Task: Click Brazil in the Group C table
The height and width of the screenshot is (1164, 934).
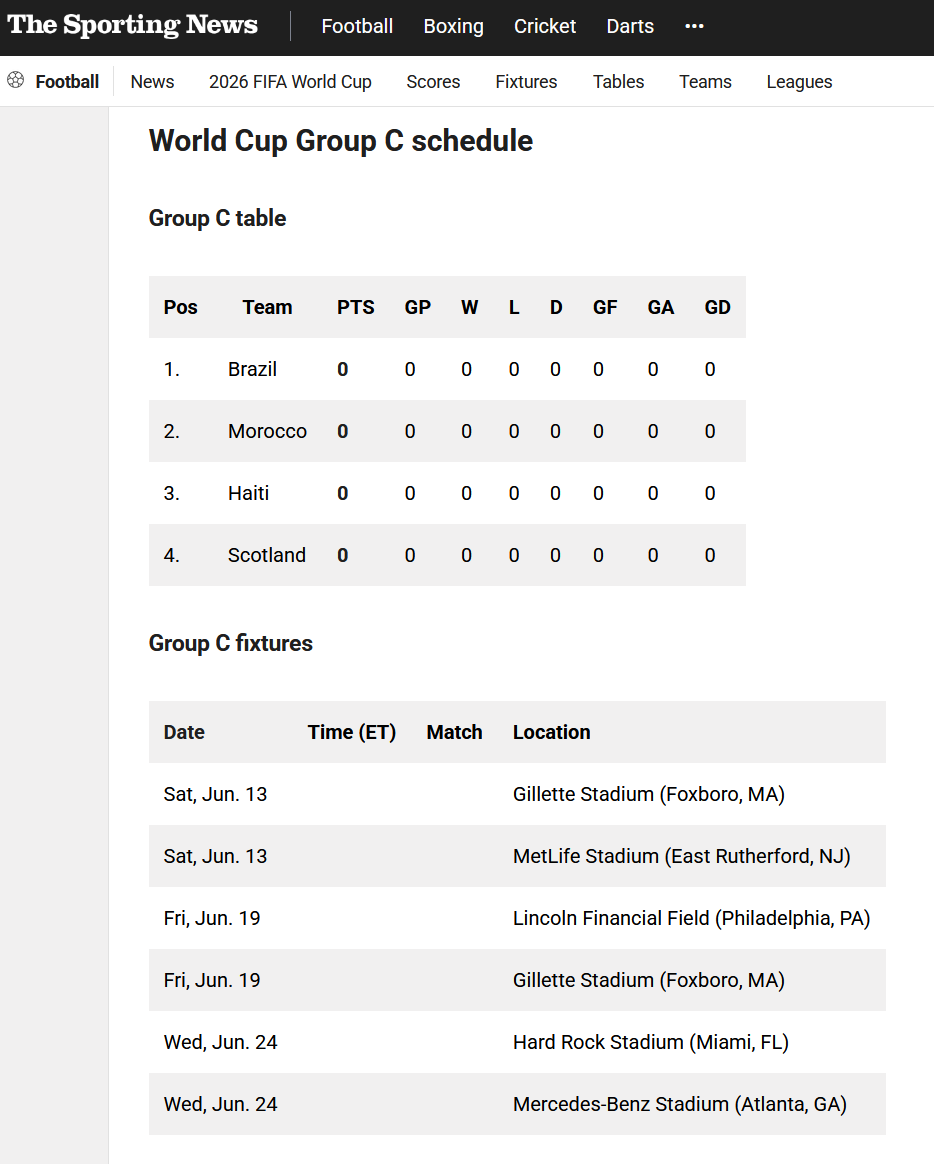Action: point(252,369)
